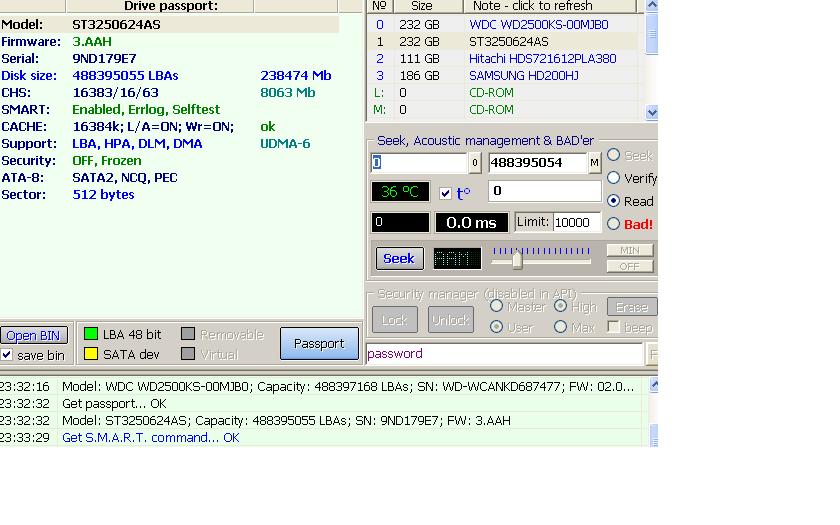Click the AAM display indicator

click(x=457, y=259)
